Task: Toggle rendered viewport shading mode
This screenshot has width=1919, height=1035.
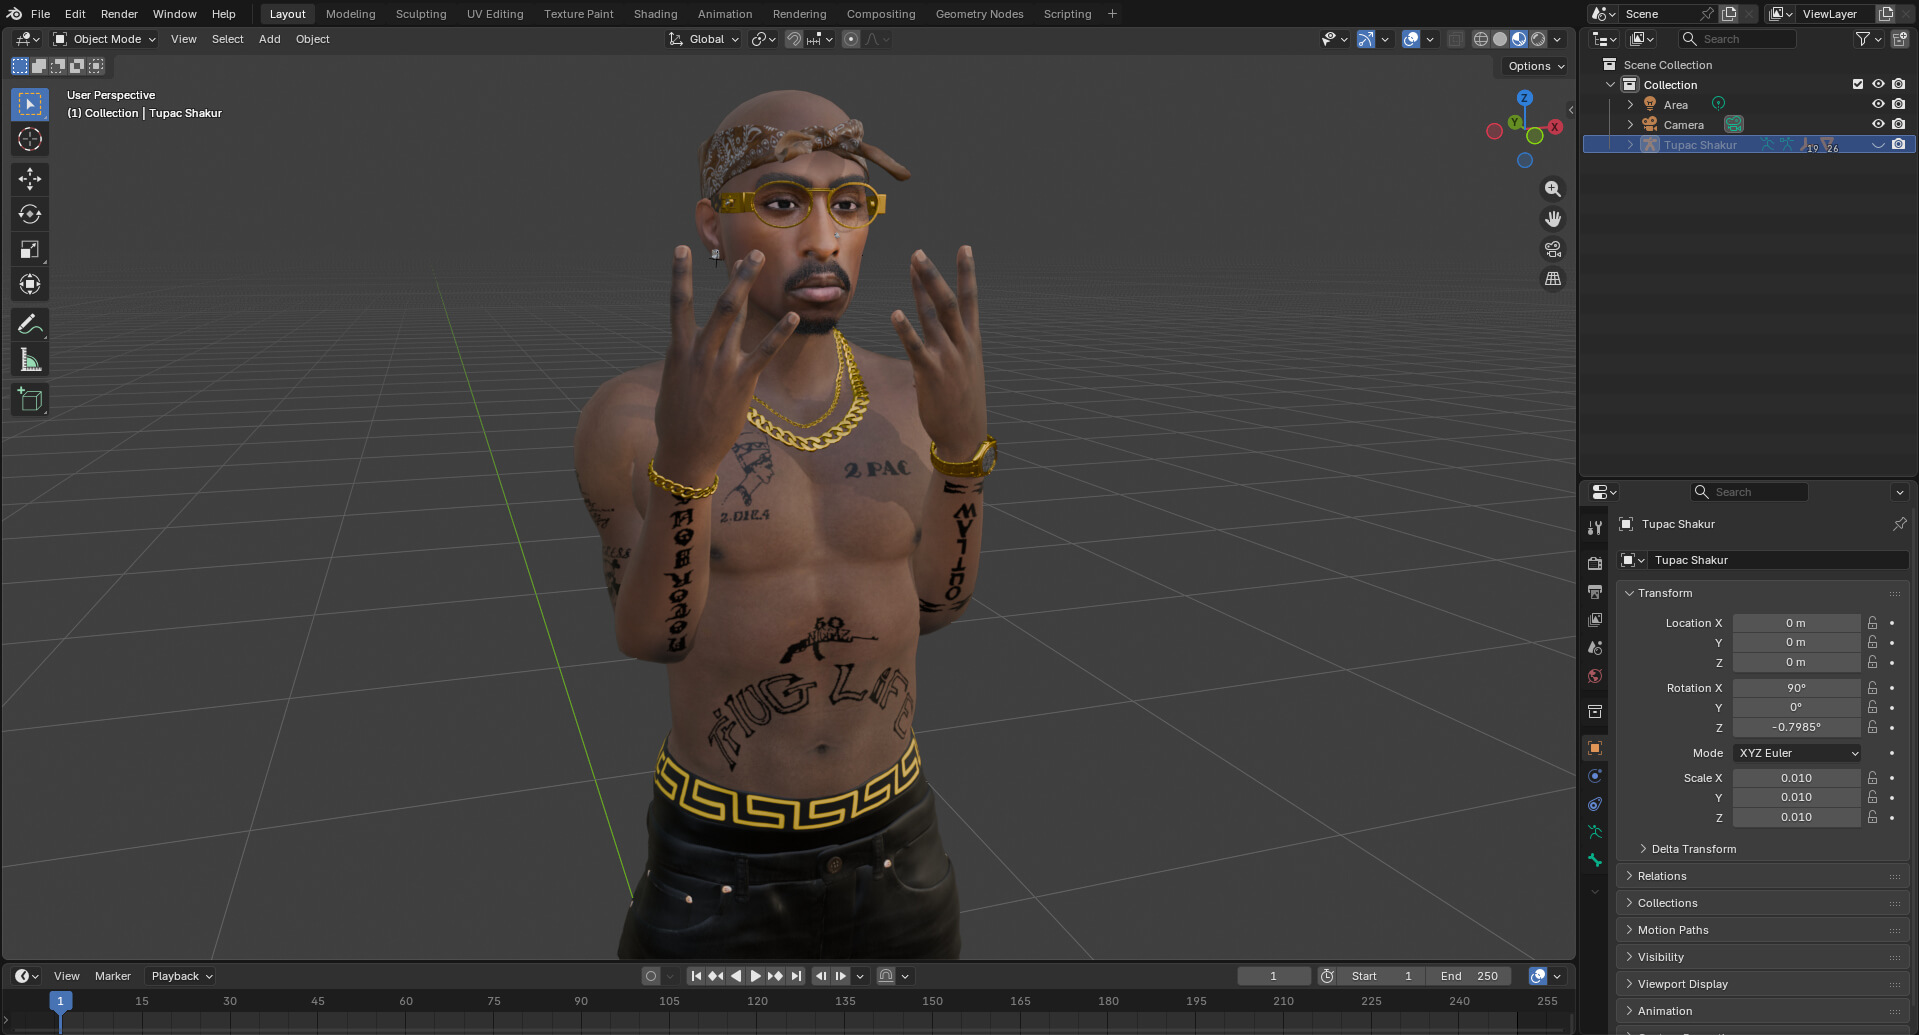Action: click(x=1538, y=39)
